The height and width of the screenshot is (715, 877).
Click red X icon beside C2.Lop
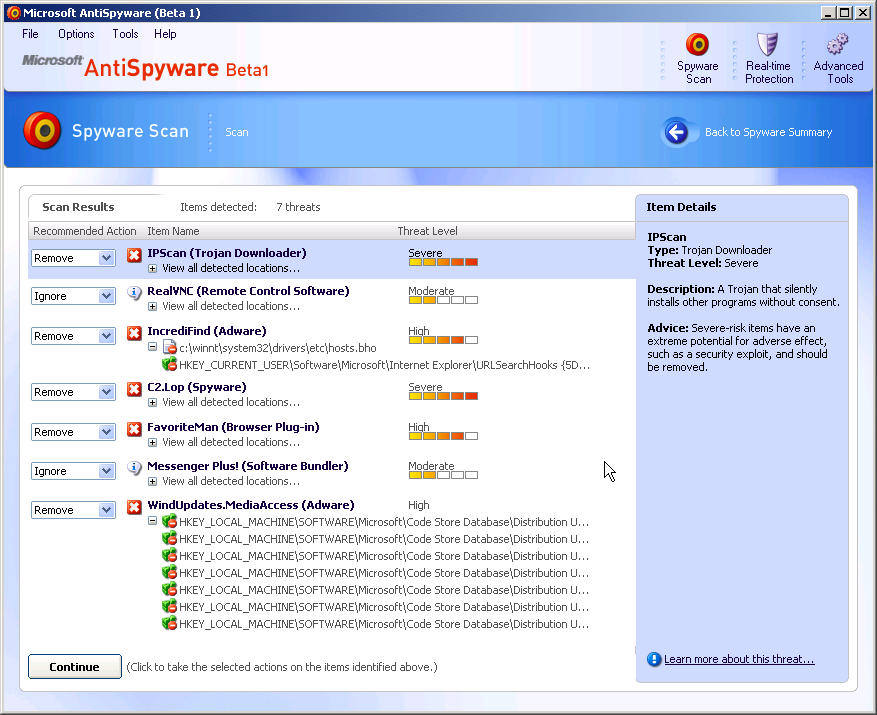point(134,389)
